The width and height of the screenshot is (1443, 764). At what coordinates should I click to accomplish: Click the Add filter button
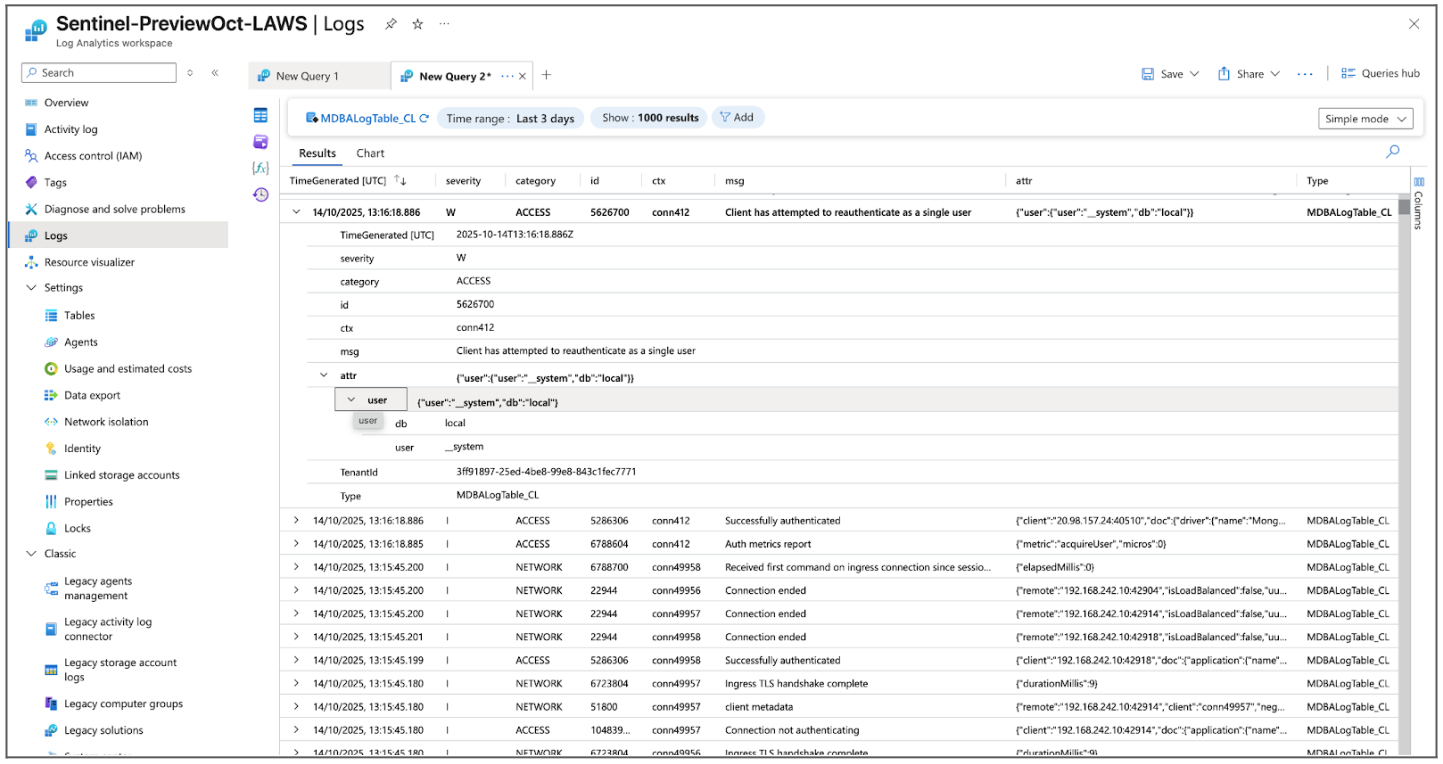tap(738, 117)
